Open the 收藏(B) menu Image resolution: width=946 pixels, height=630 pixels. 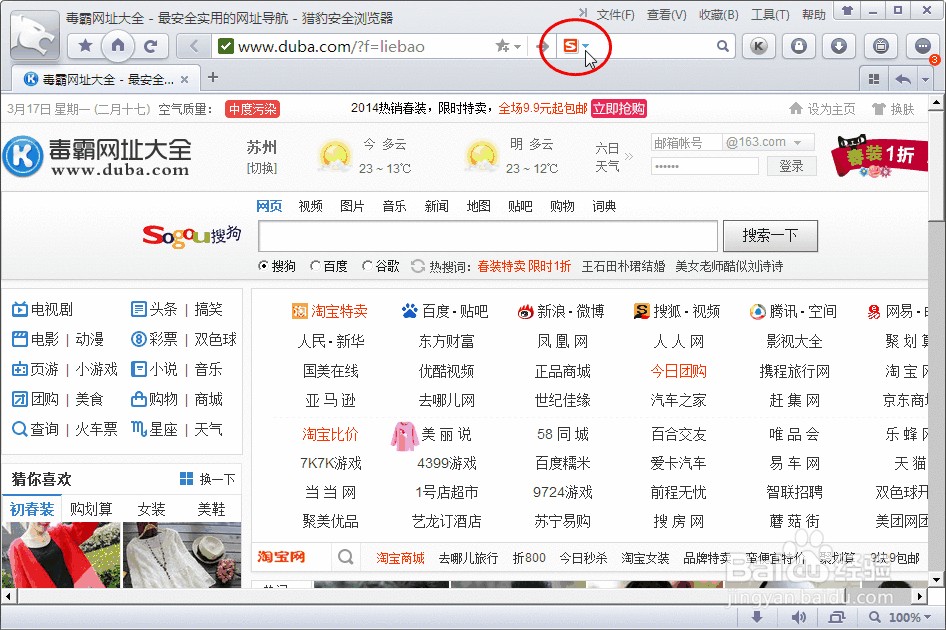tap(719, 14)
